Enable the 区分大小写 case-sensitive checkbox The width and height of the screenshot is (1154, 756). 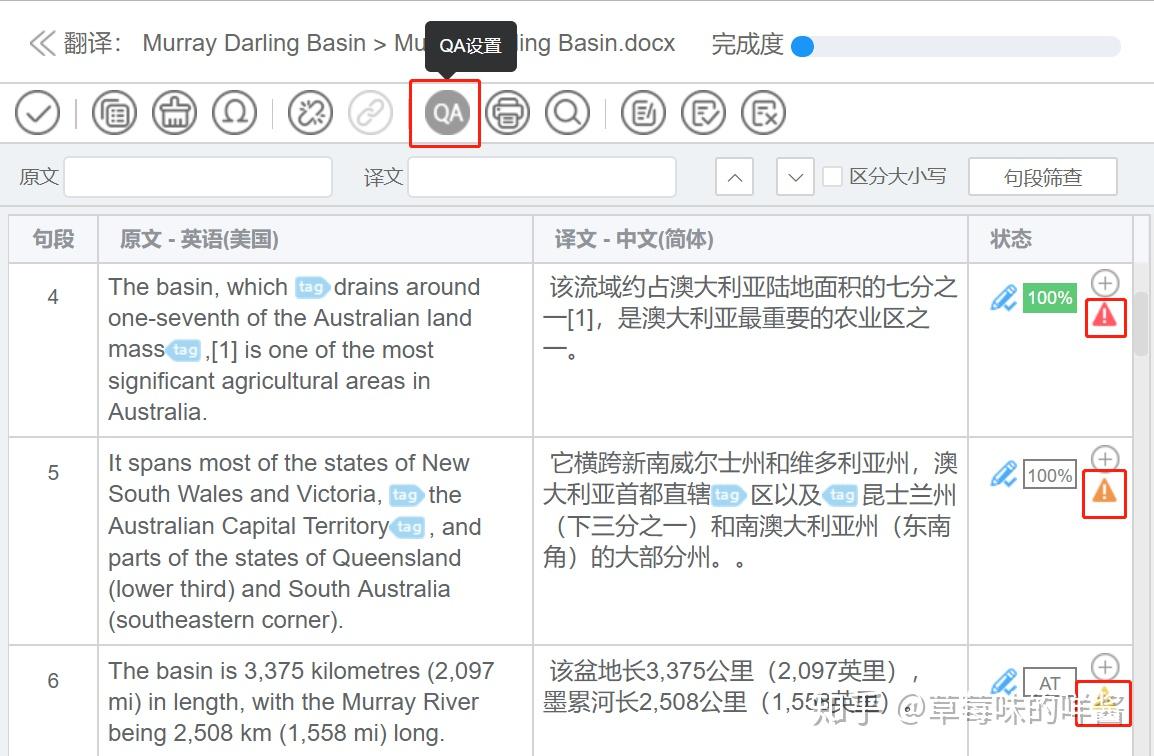(833, 176)
